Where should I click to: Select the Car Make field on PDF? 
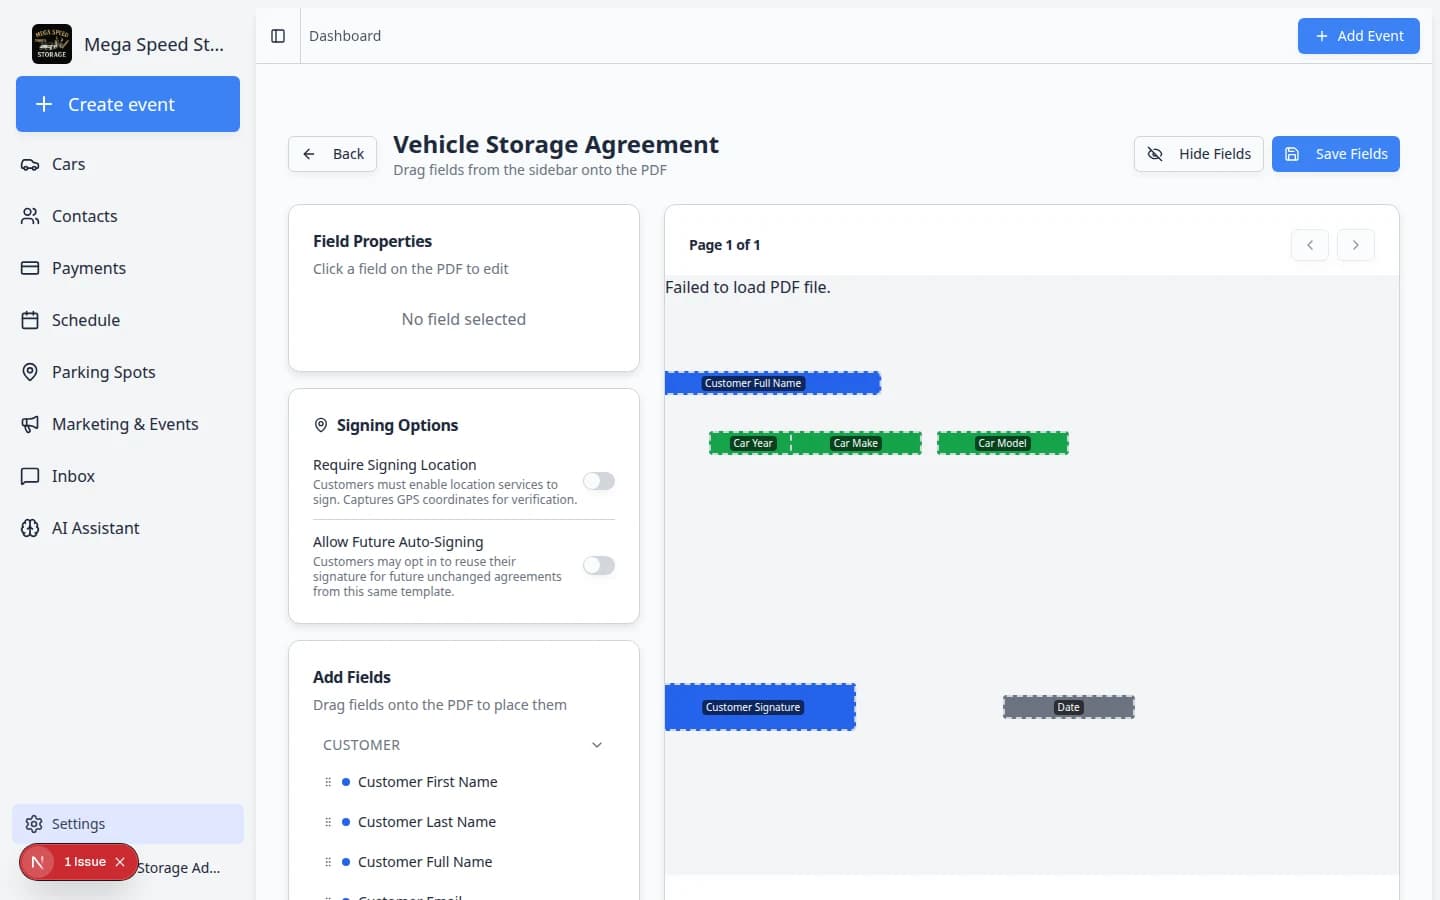point(856,443)
